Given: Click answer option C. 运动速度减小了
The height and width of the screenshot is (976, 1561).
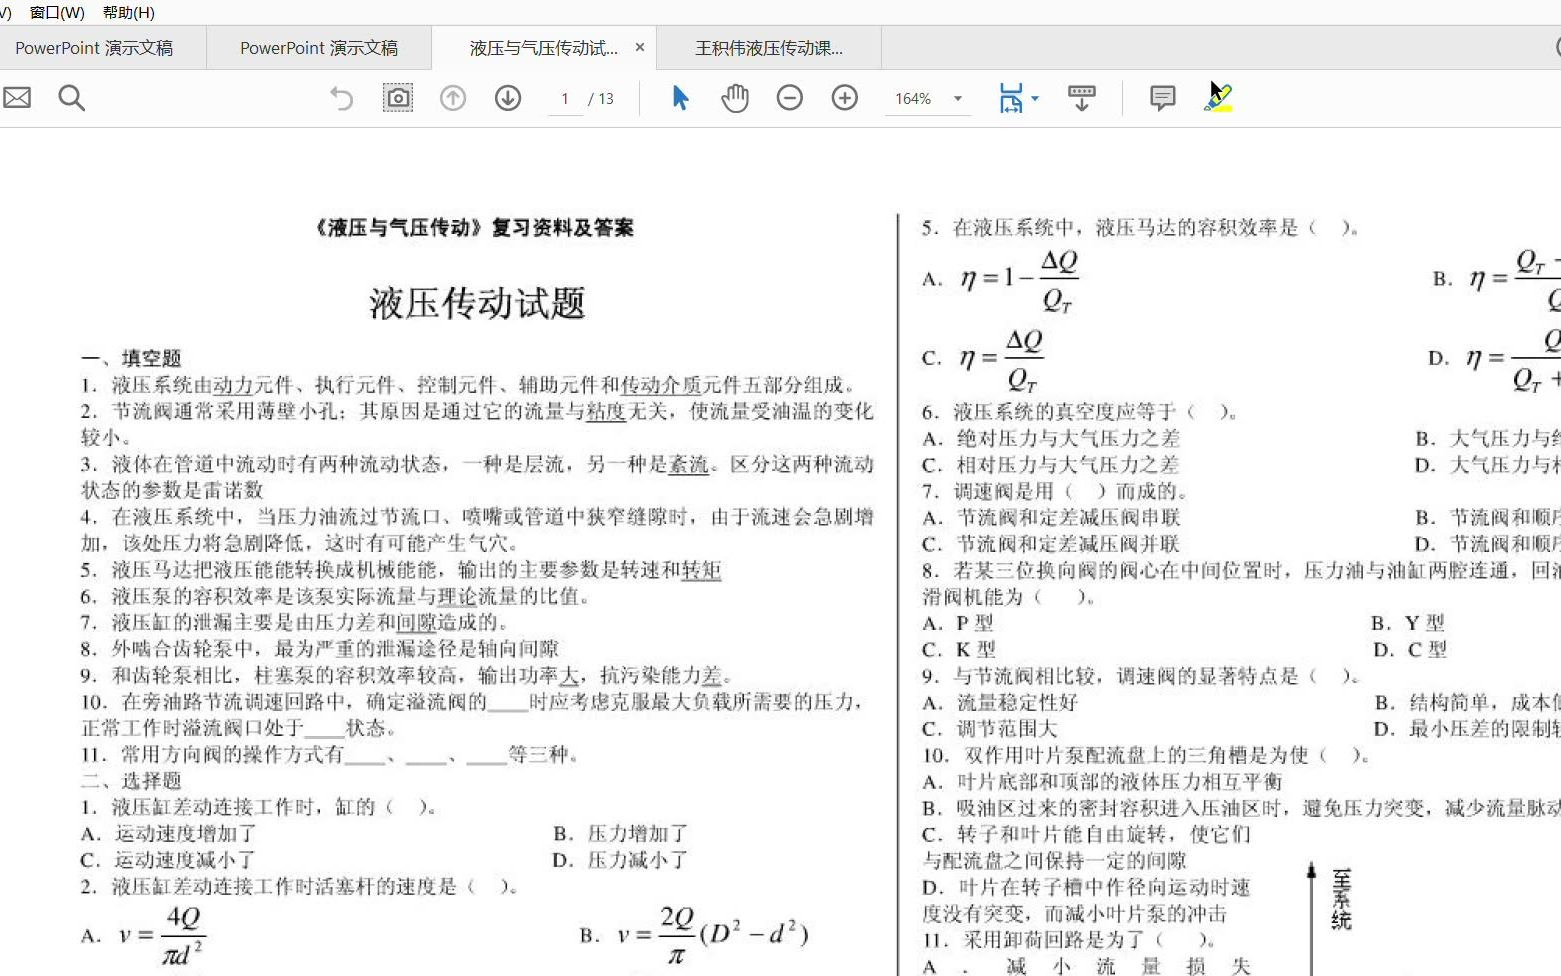Looking at the screenshot, I should [x=168, y=860].
